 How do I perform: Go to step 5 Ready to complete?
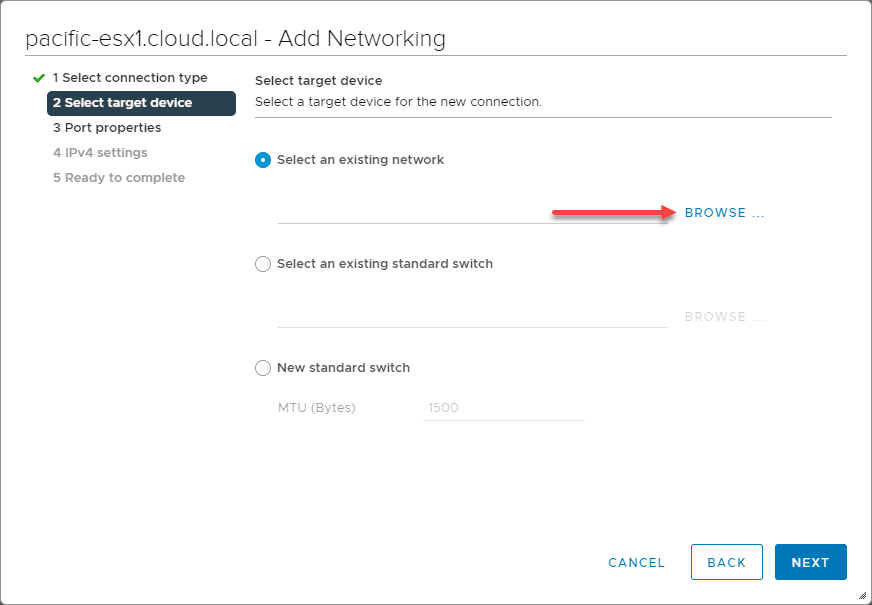click(119, 178)
